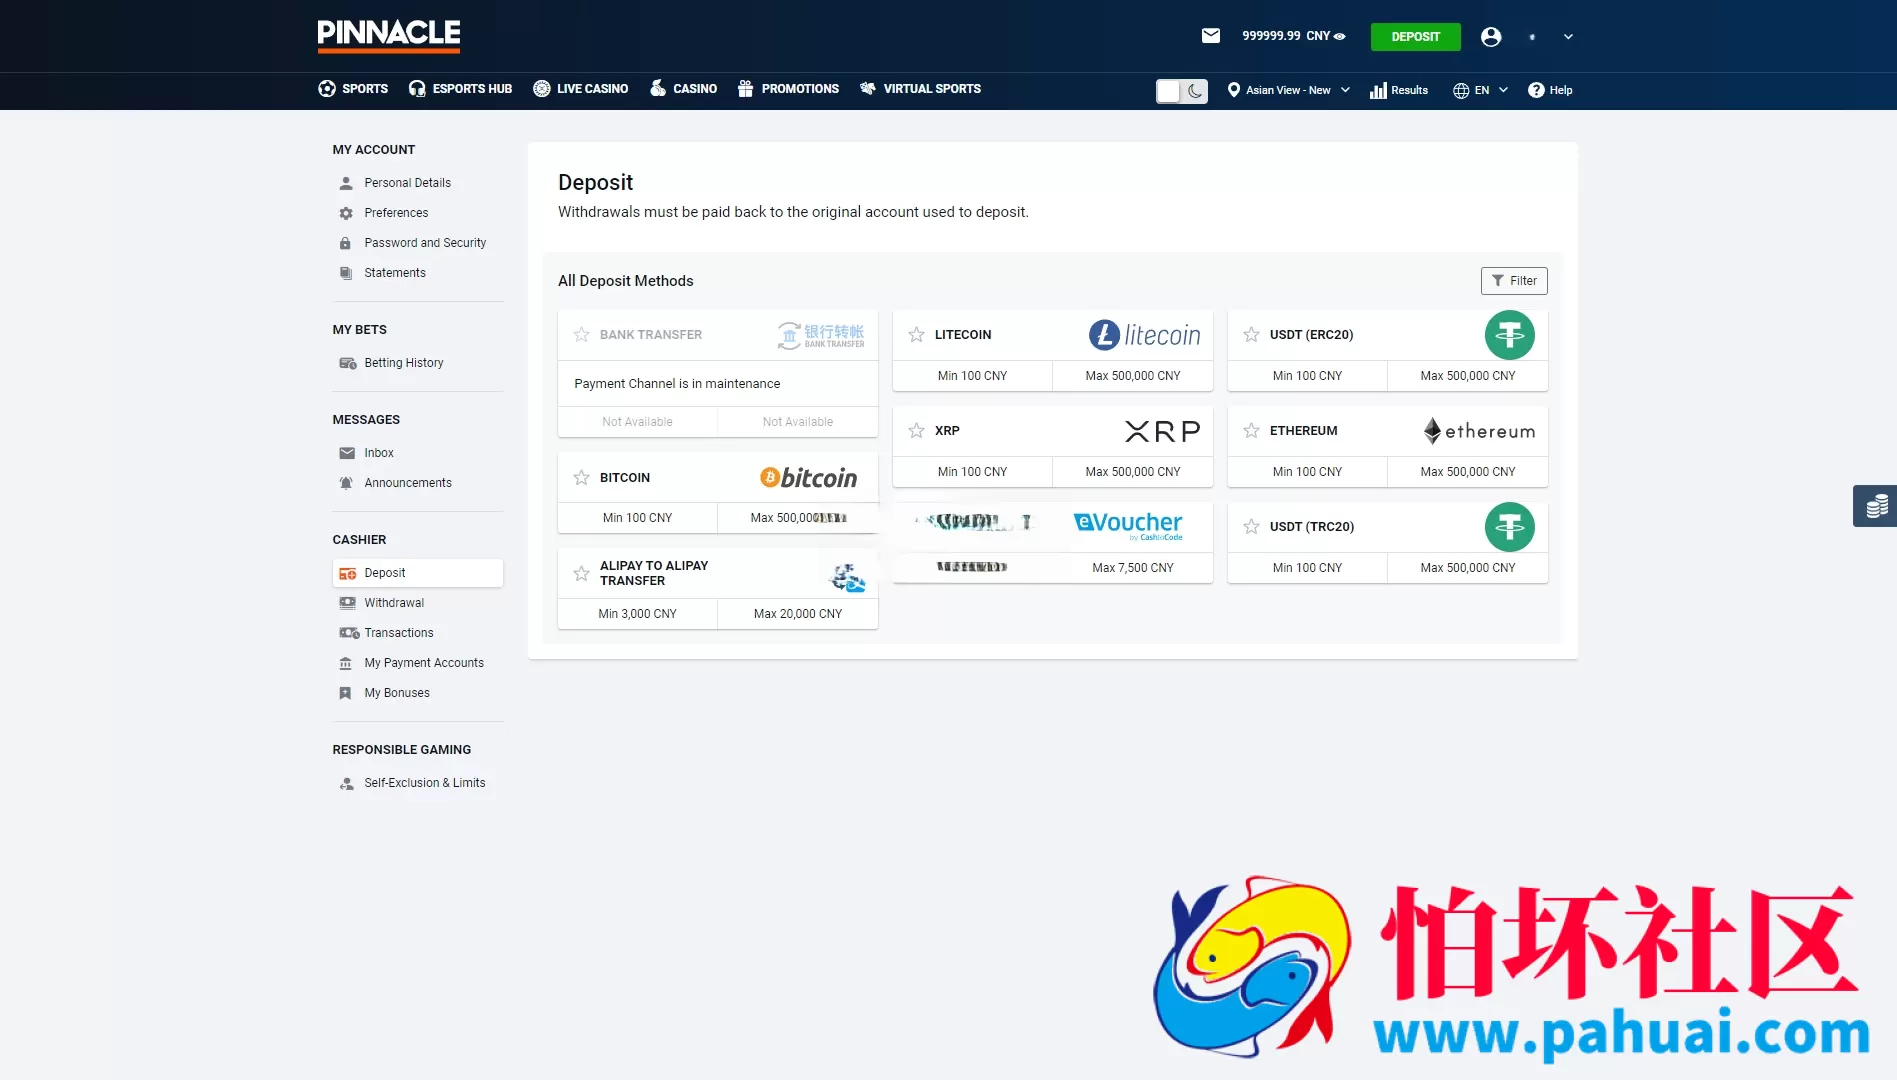
Task: Open Self-Exclusion & Limits
Action: click(425, 783)
